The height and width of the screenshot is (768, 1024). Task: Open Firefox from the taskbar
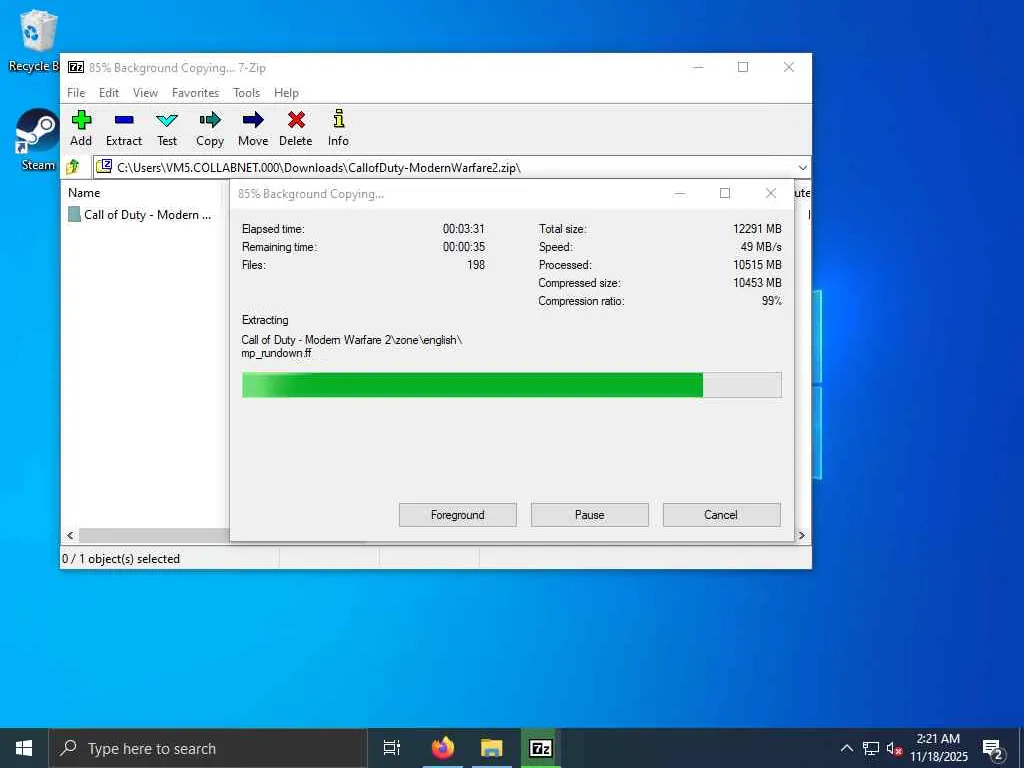point(443,748)
